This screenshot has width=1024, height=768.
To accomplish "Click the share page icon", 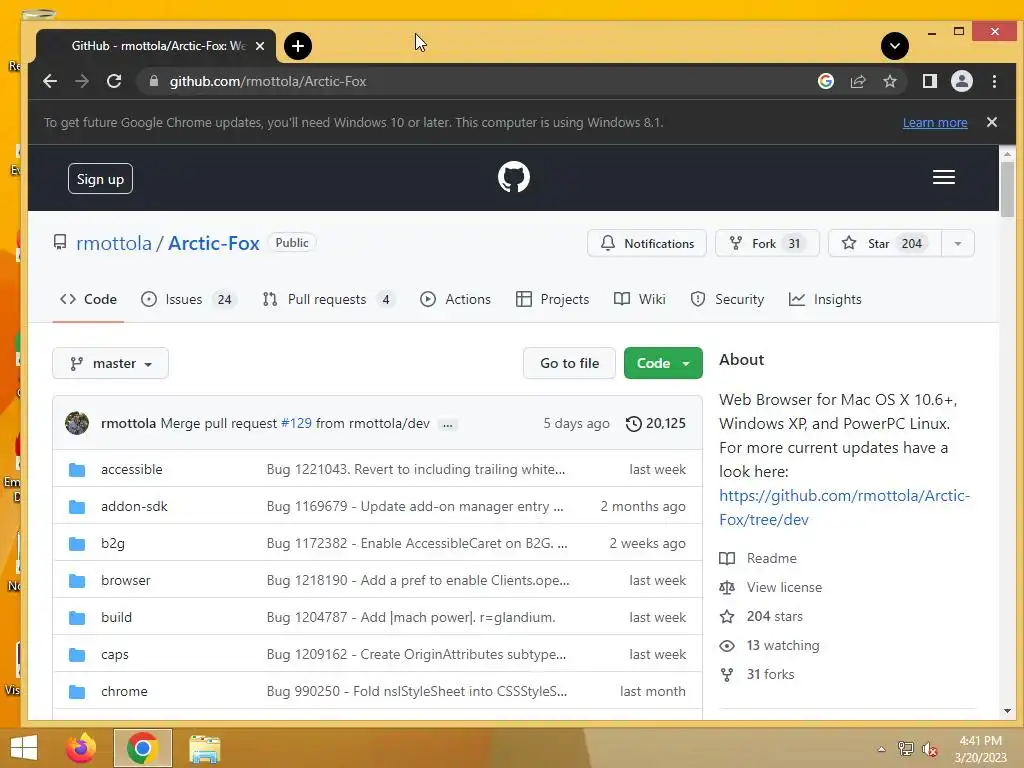I will [x=857, y=81].
